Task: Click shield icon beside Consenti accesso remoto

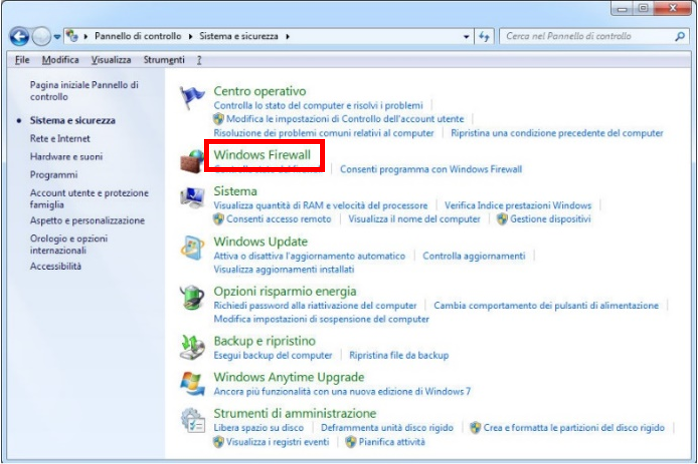Action: (x=218, y=219)
